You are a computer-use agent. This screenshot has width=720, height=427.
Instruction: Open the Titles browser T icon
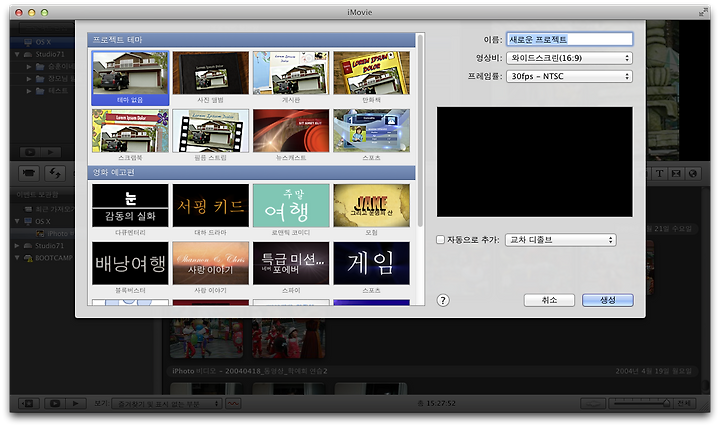(x=659, y=174)
